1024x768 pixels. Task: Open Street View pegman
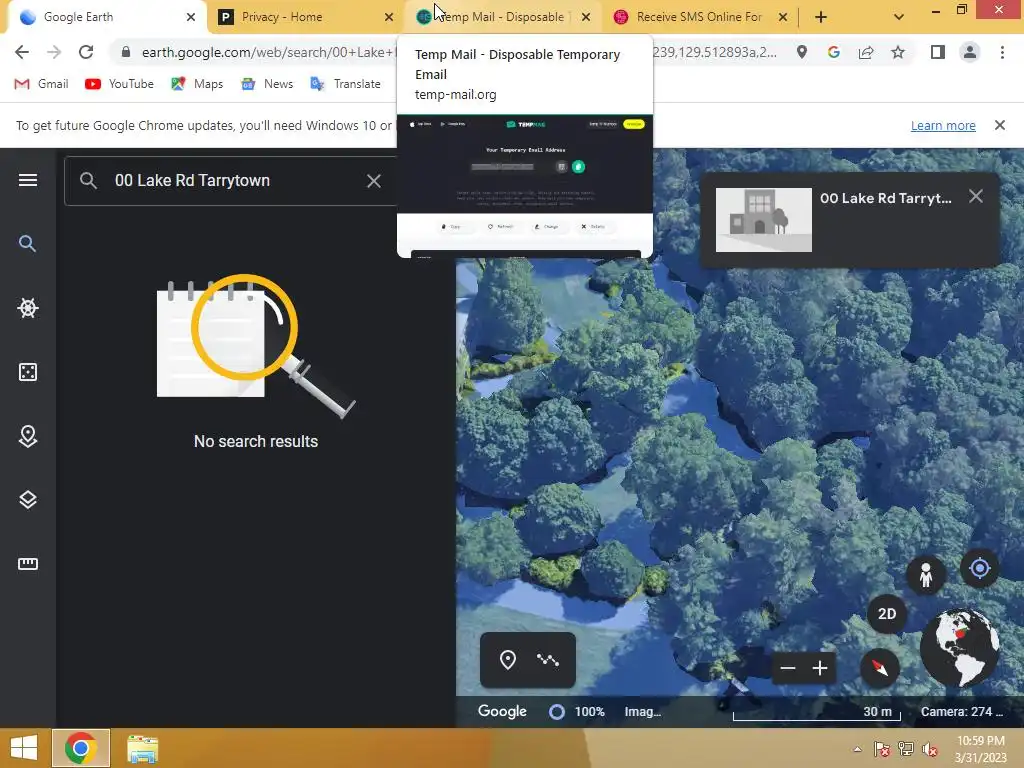(925, 575)
